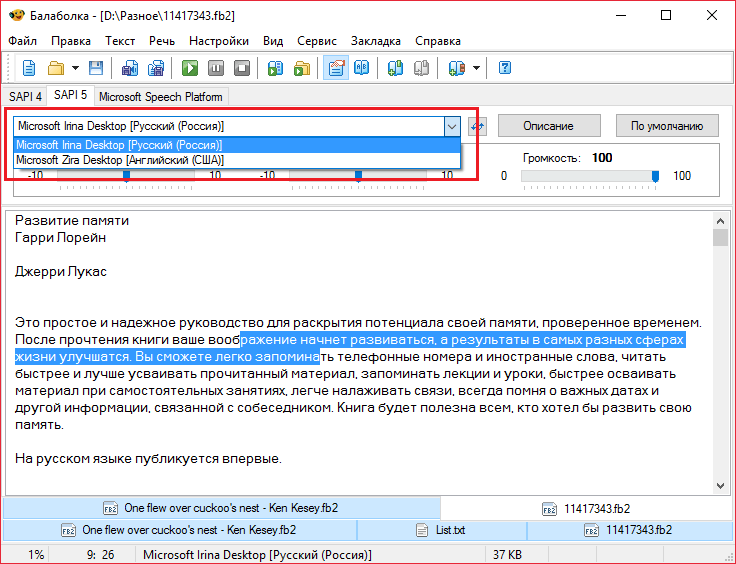The image size is (736, 564).
Task: Click the Описание button
Action: [549, 126]
